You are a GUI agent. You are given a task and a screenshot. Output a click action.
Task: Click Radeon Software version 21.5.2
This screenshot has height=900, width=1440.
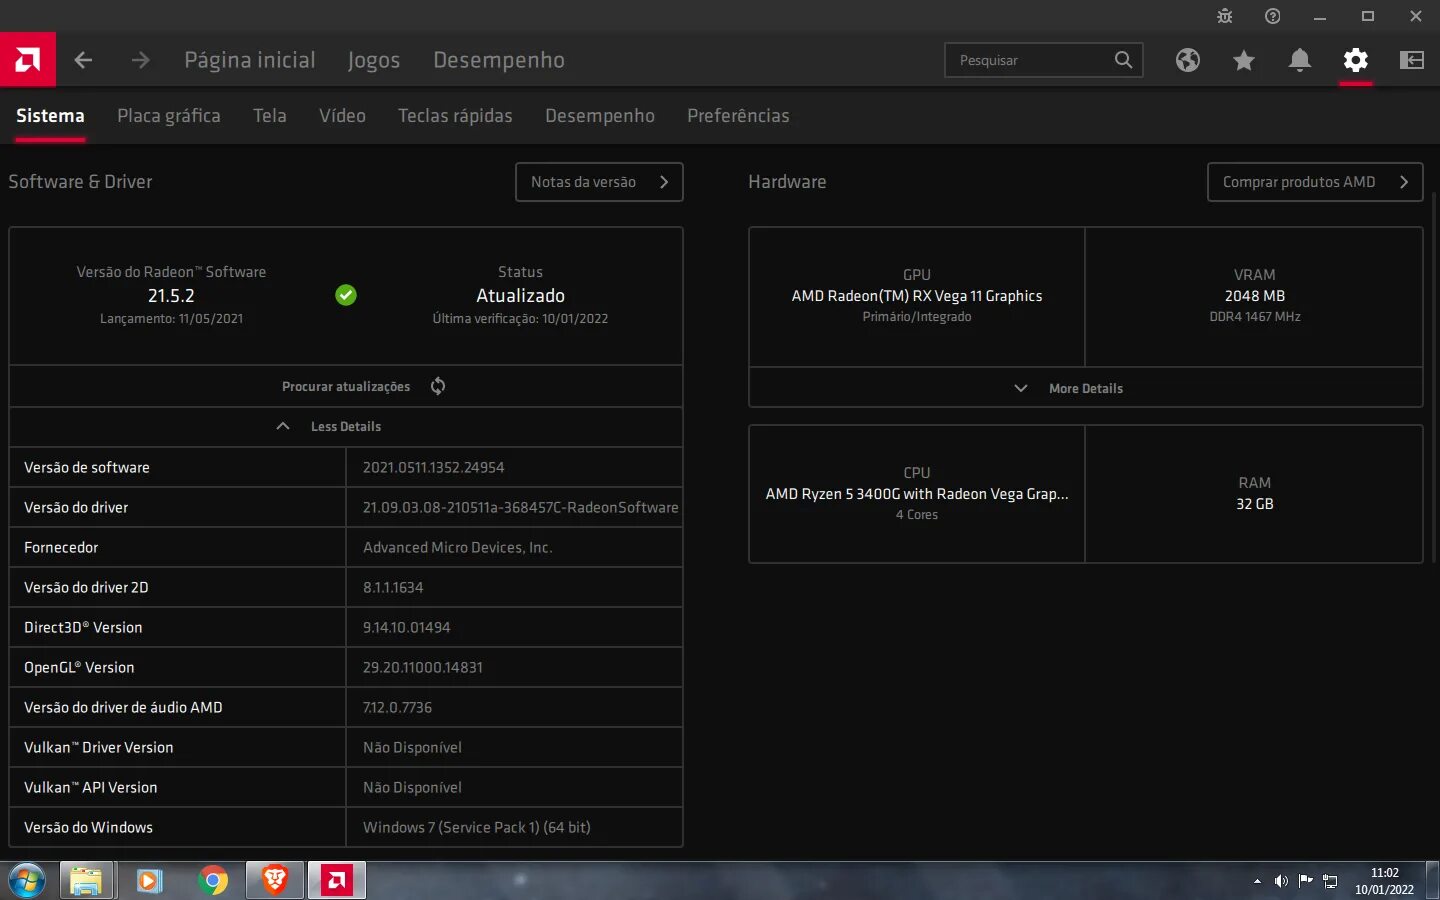171,296
